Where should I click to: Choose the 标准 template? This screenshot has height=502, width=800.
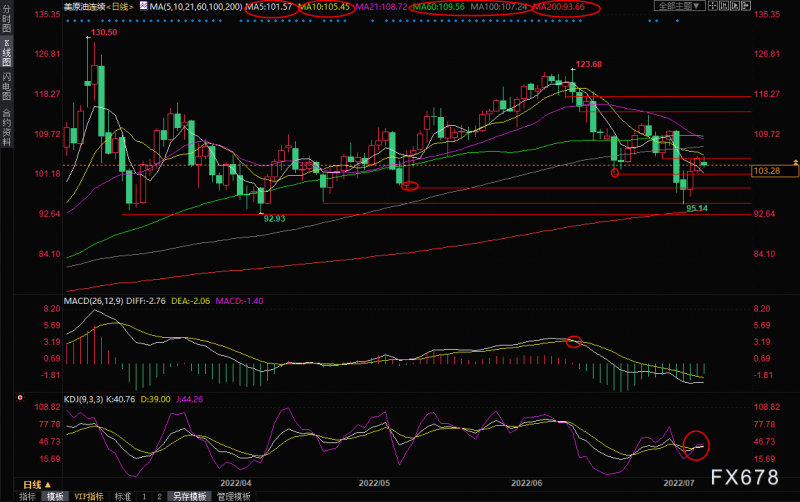click(x=122, y=496)
